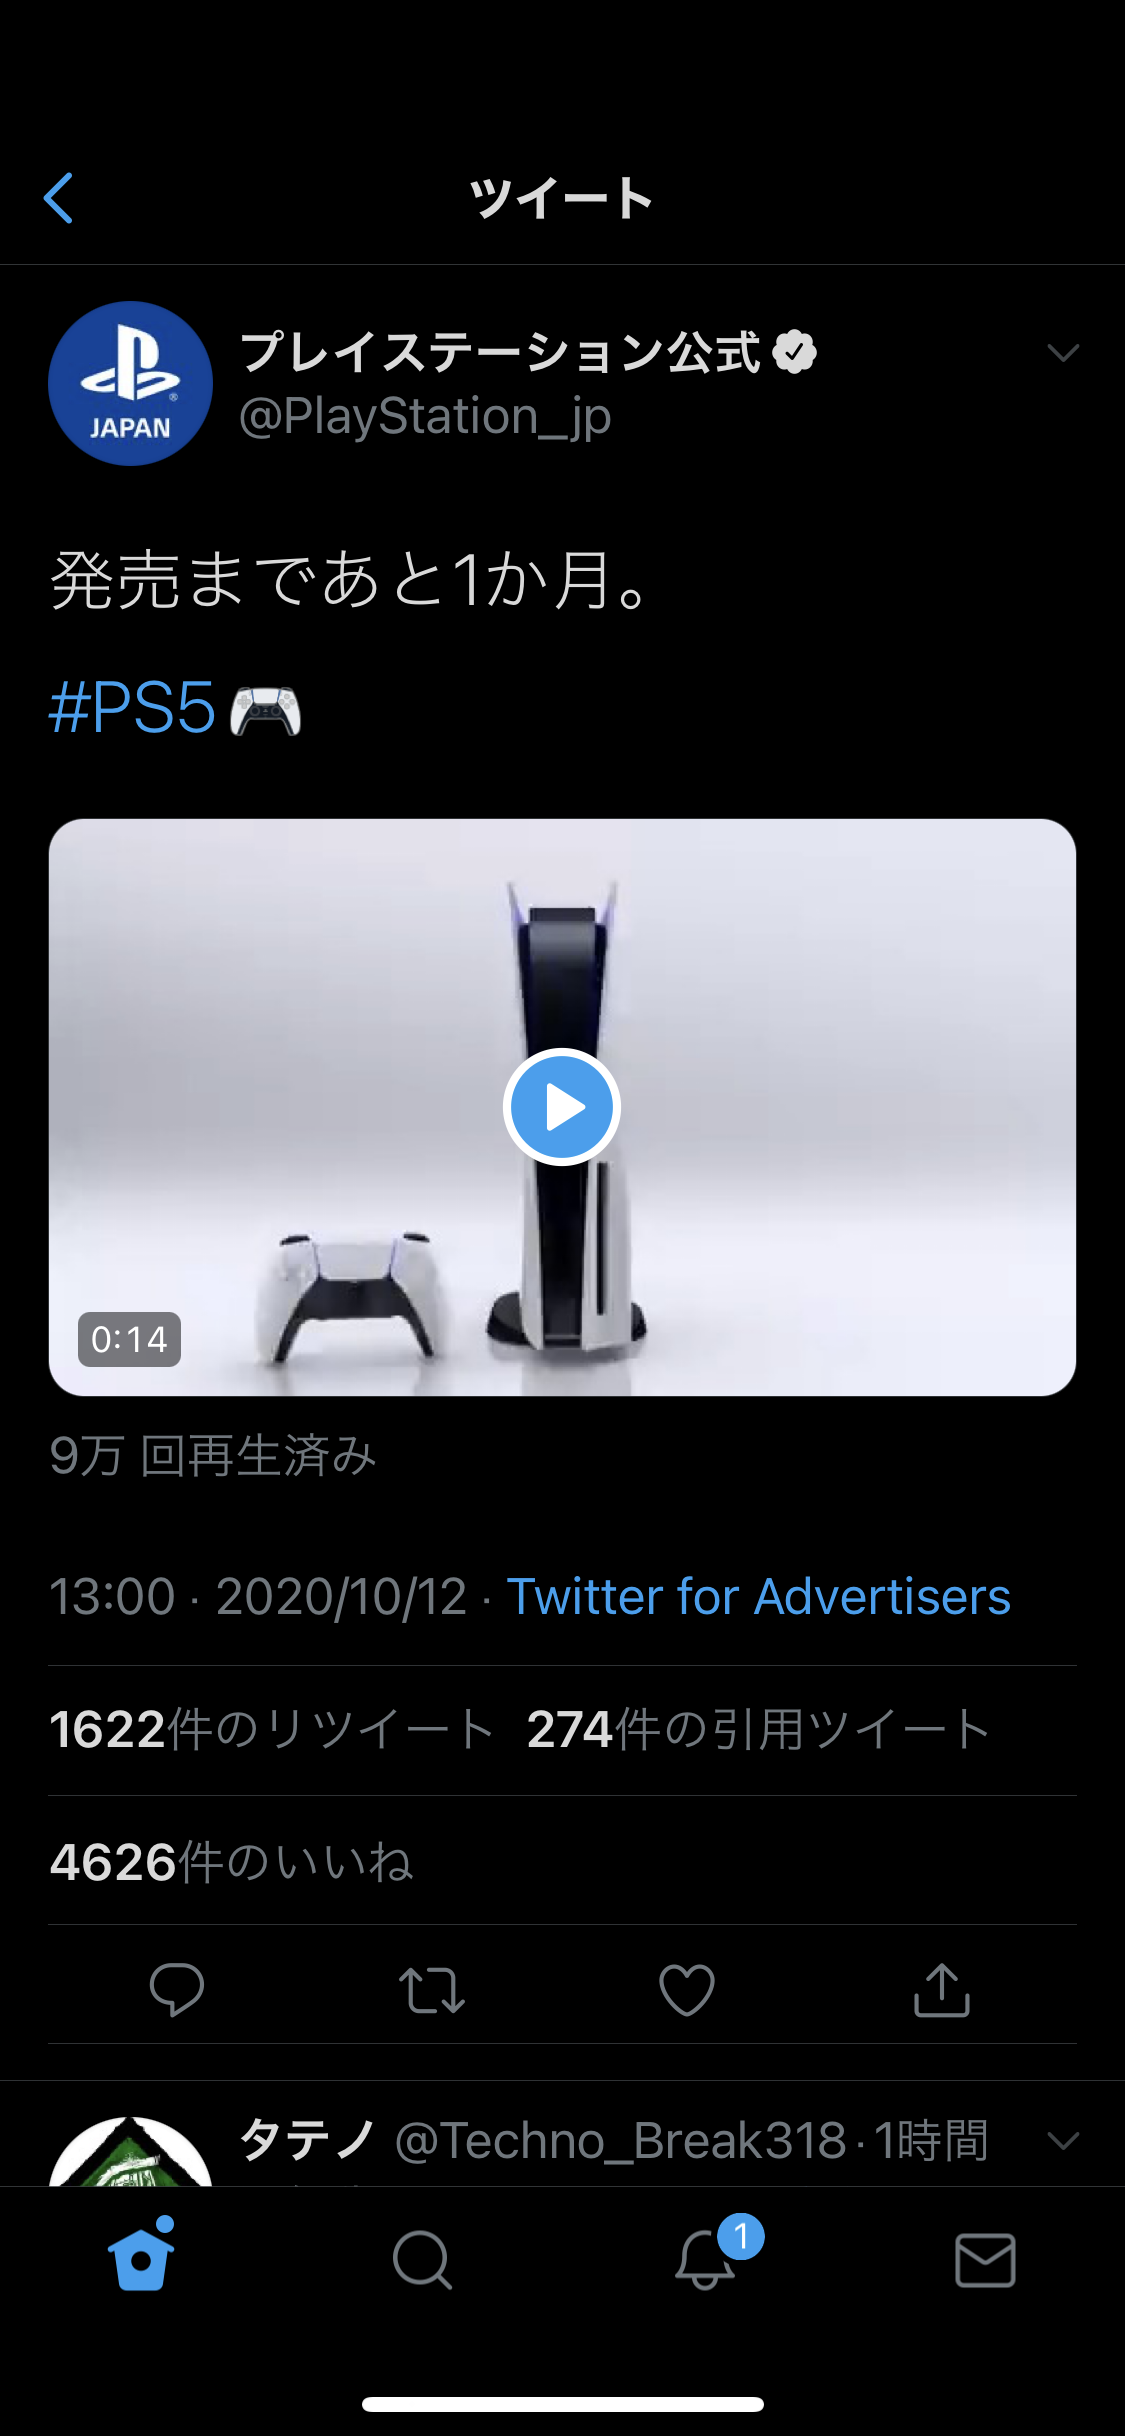Image resolution: width=1125 pixels, height=2436 pixels.
Task: Expand the tweet options chevron
Action: point(1063,352)
